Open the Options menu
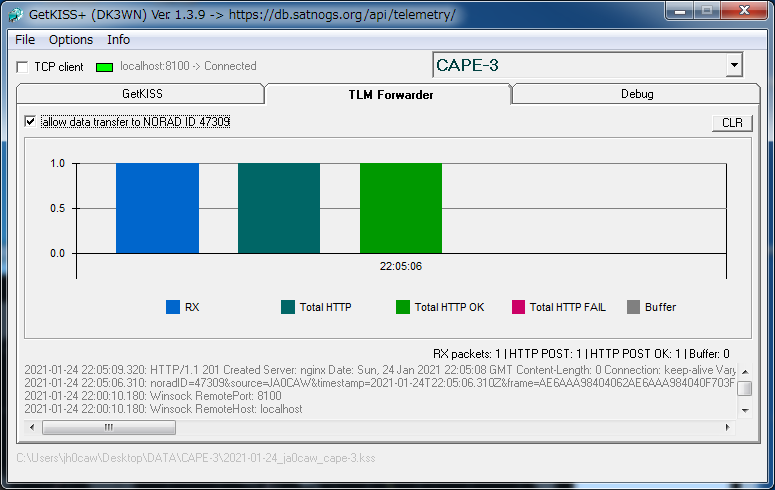 pos(71,40)
